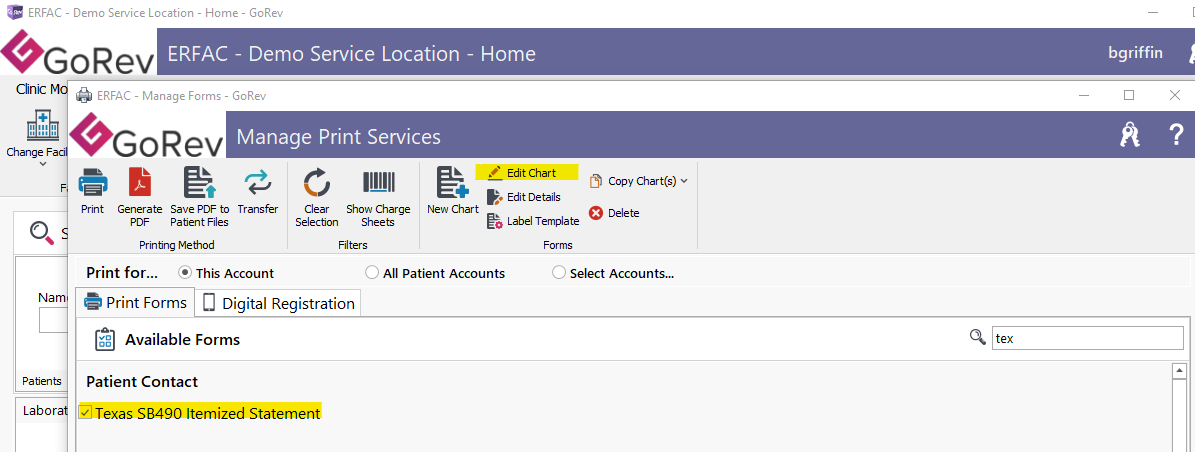
Task: Switch to the Print Forms tab
Action: coord(136,303)
